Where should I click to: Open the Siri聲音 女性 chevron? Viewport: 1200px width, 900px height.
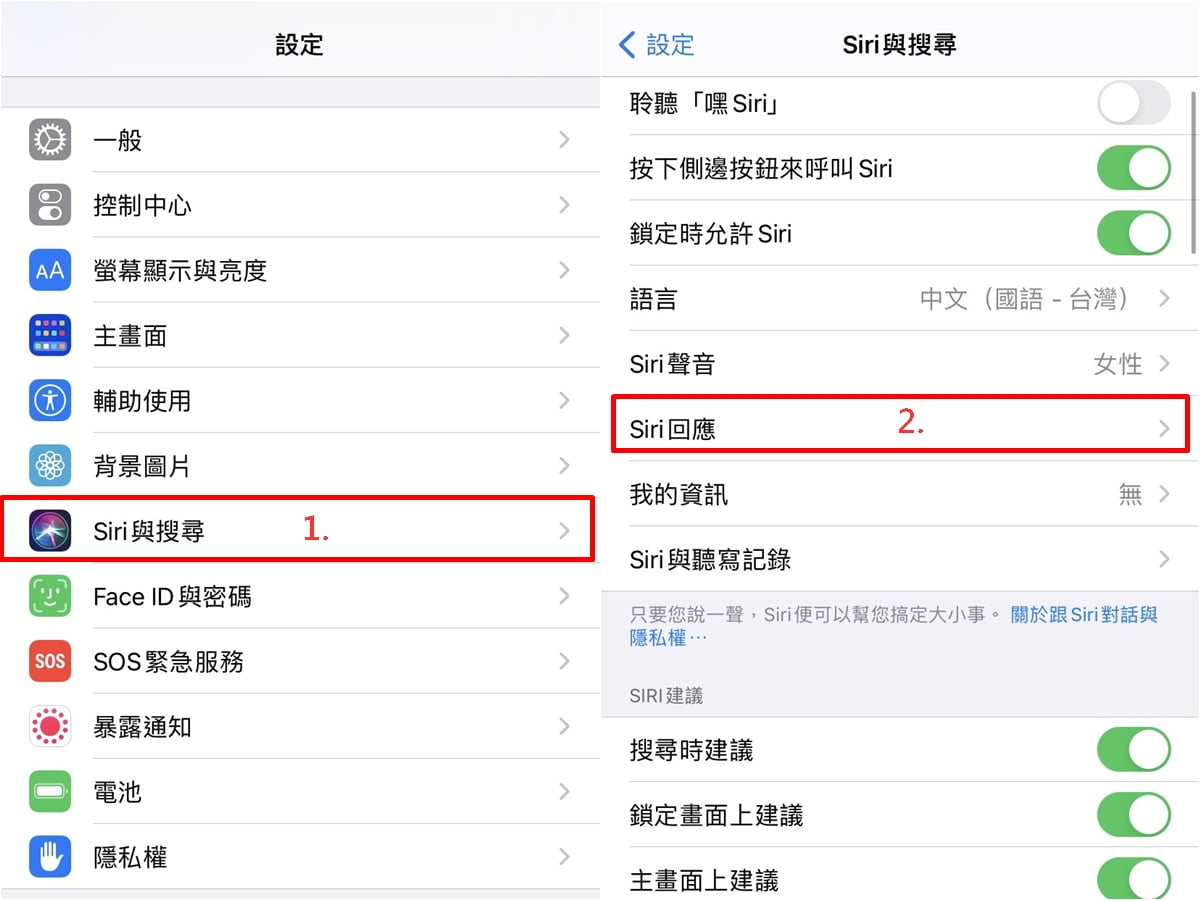tap(1164, 363)
